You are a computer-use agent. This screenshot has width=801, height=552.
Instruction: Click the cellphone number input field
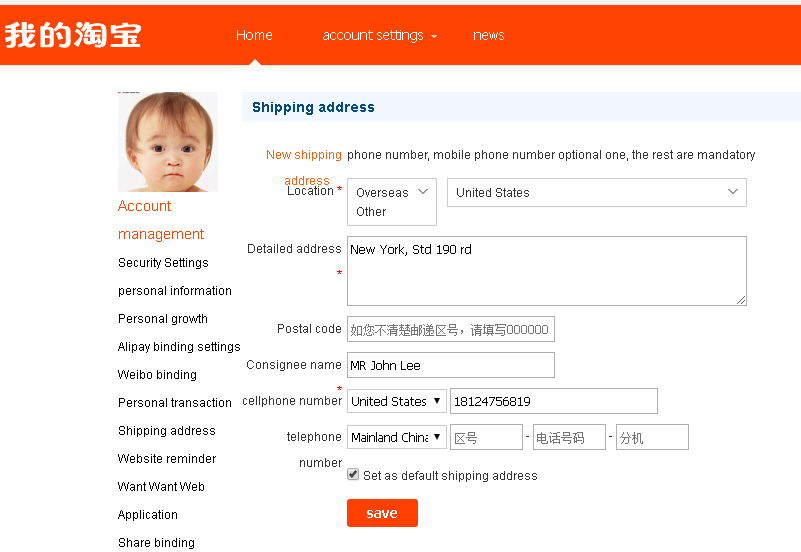(x=553, y=401)
